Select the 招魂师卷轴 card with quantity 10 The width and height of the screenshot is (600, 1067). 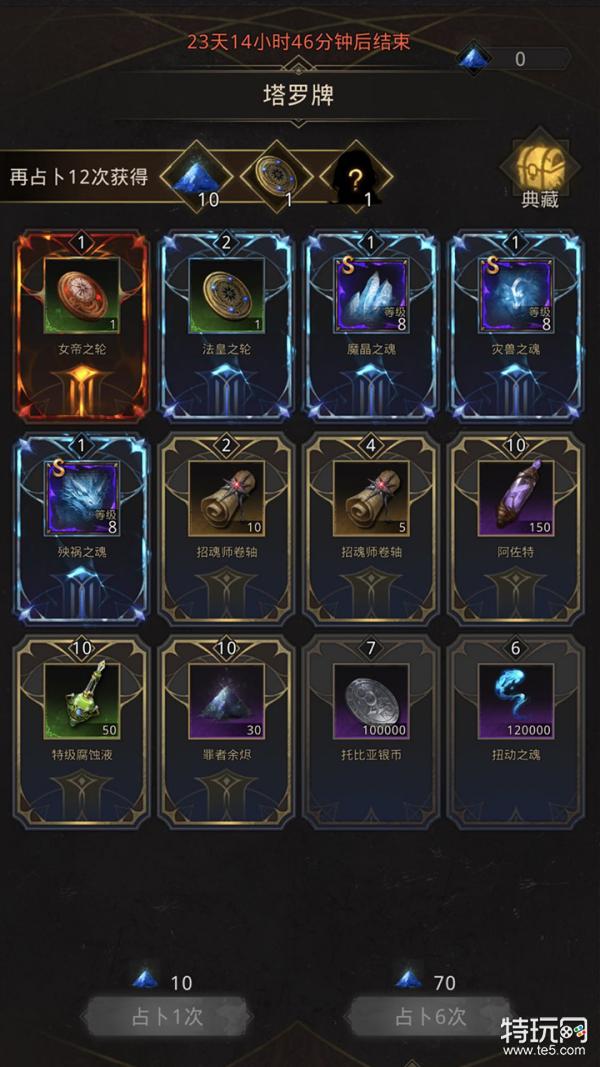pos(226,529)
